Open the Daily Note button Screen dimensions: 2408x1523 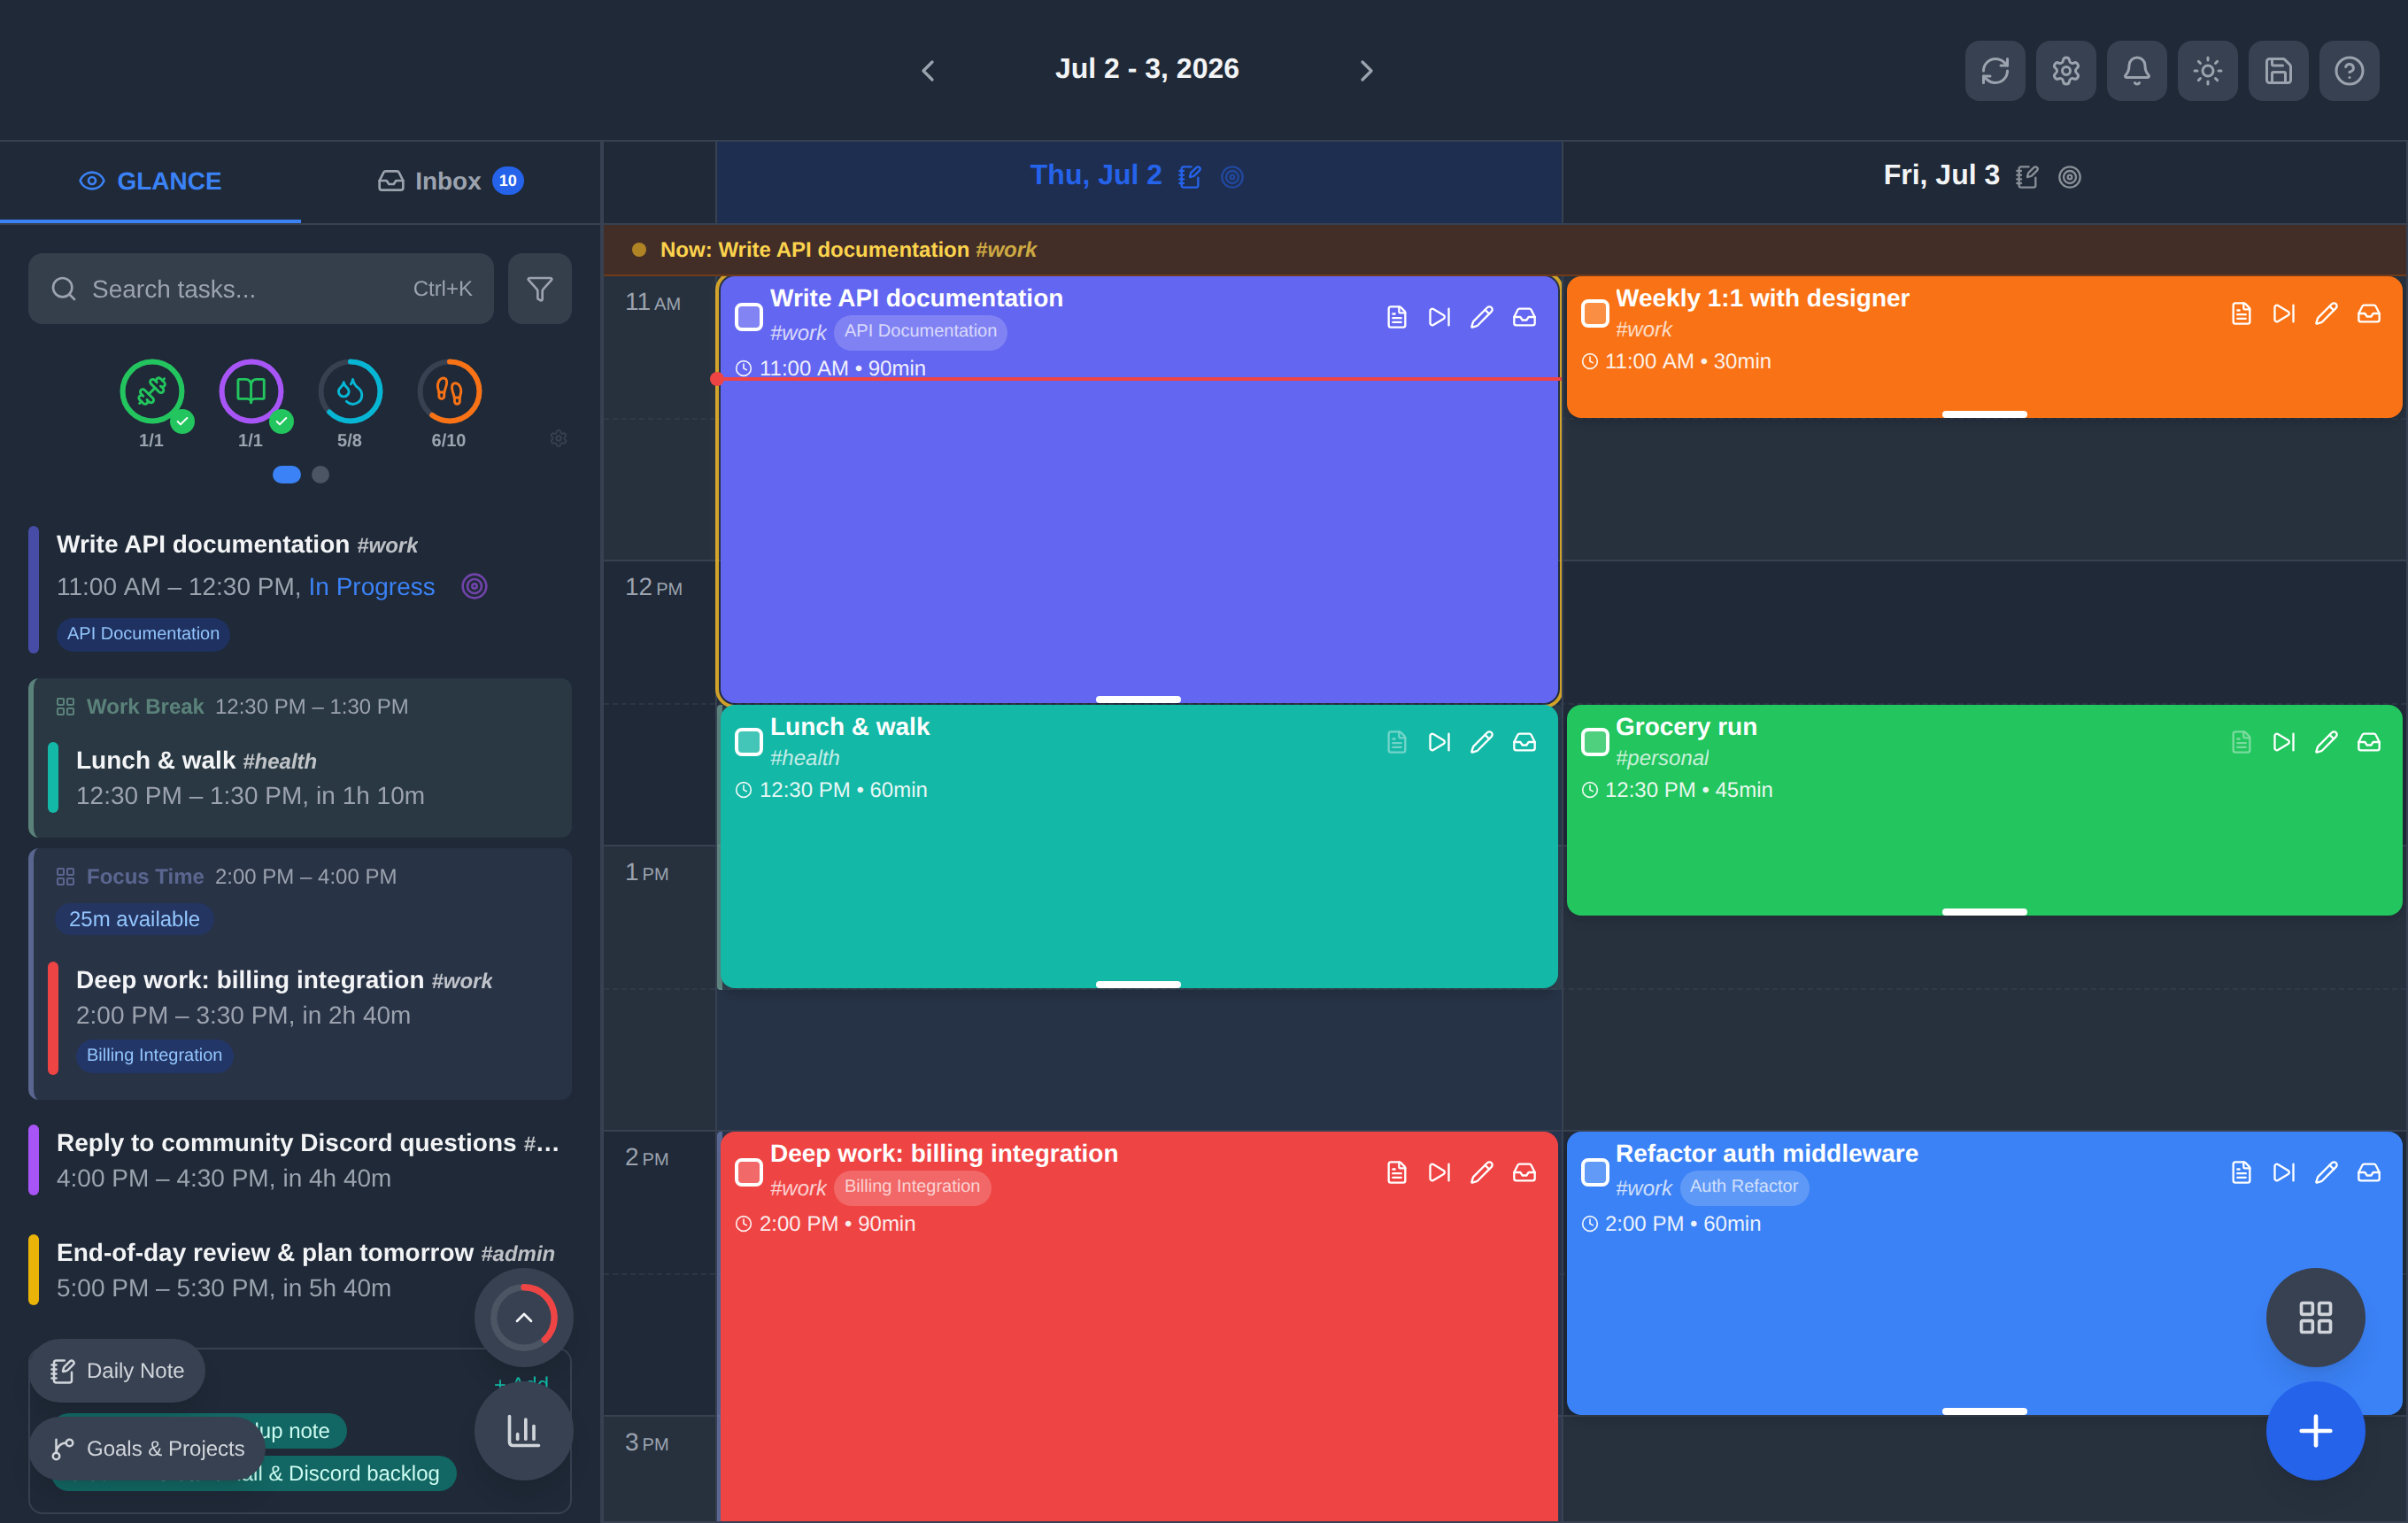point(117,1371)
